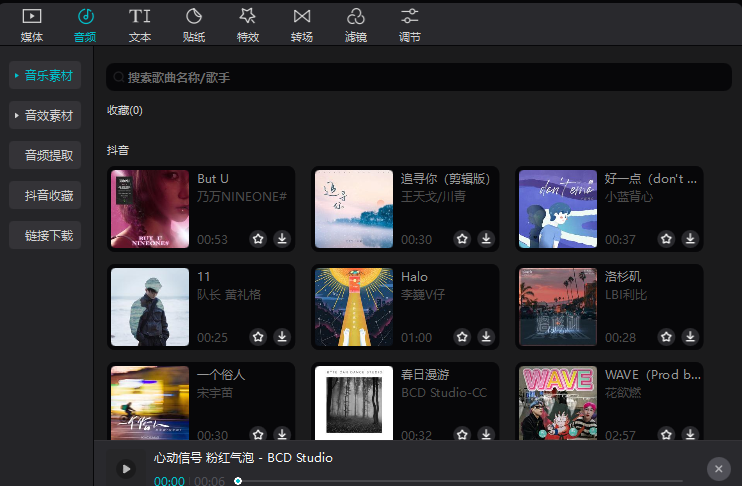
Task: Switch to the 转场 transitions tab
Action: click(x=302, y=26)
